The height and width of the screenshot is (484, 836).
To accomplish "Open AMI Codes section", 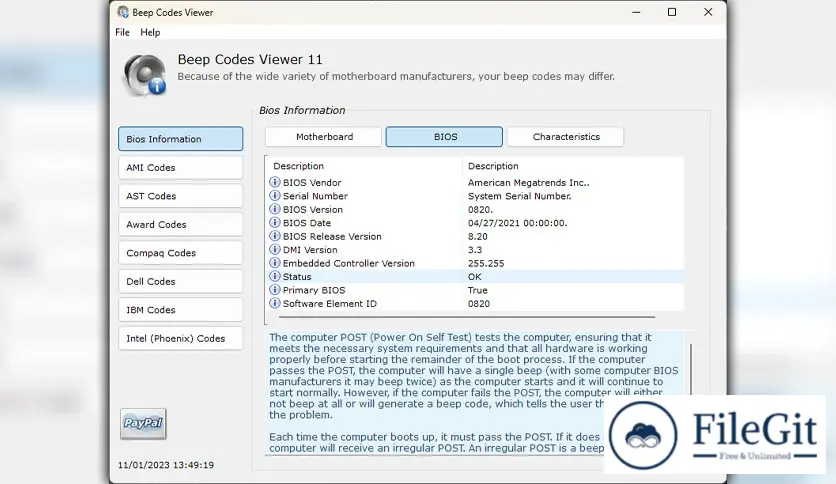I will [181, 167].
